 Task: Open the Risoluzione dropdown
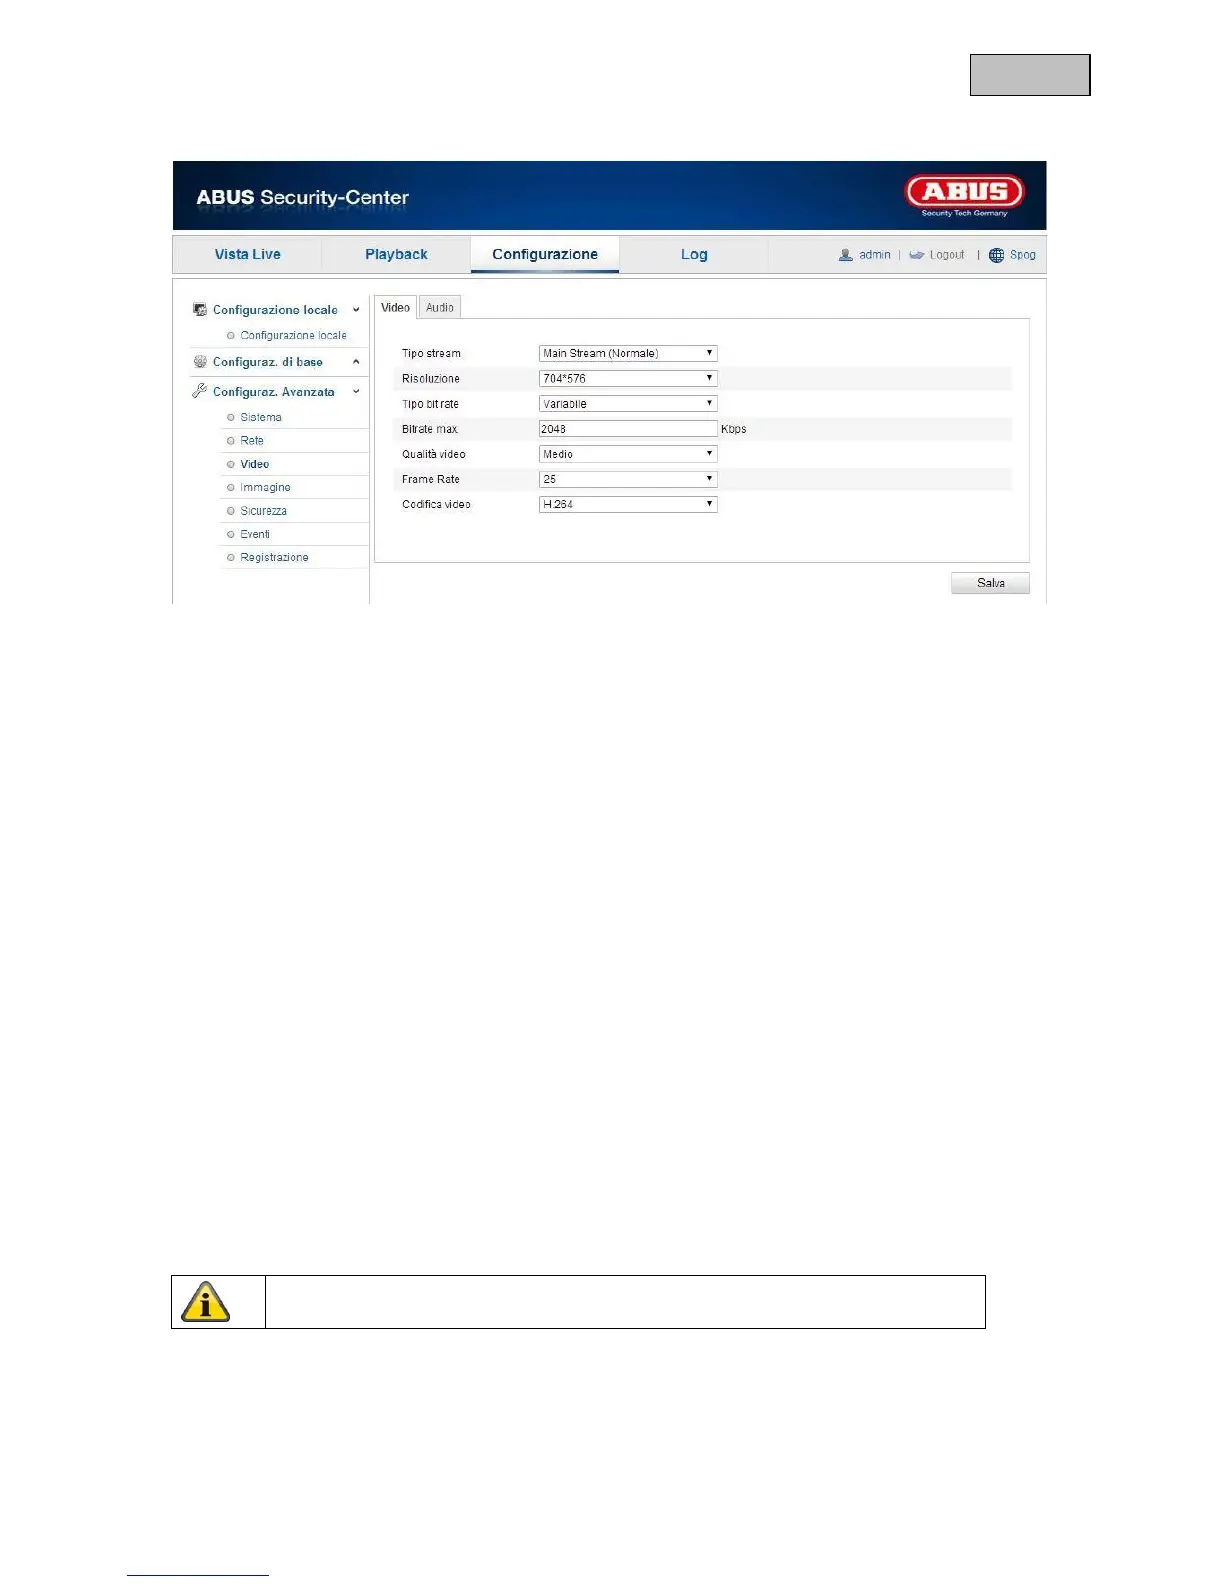pyautogui.click(x=628, y=378)
